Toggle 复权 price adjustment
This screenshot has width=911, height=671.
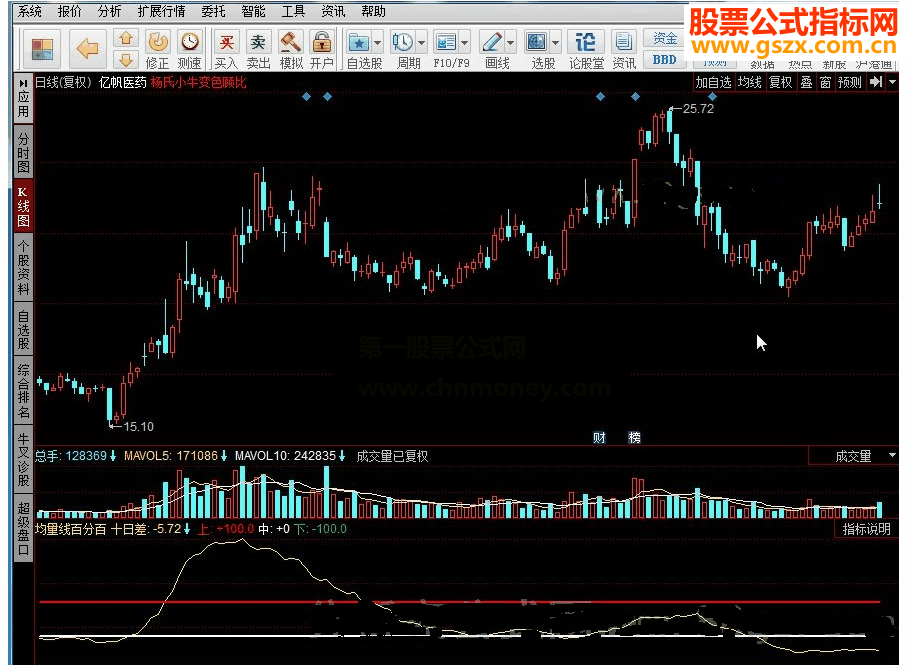(x=780, y=82)
